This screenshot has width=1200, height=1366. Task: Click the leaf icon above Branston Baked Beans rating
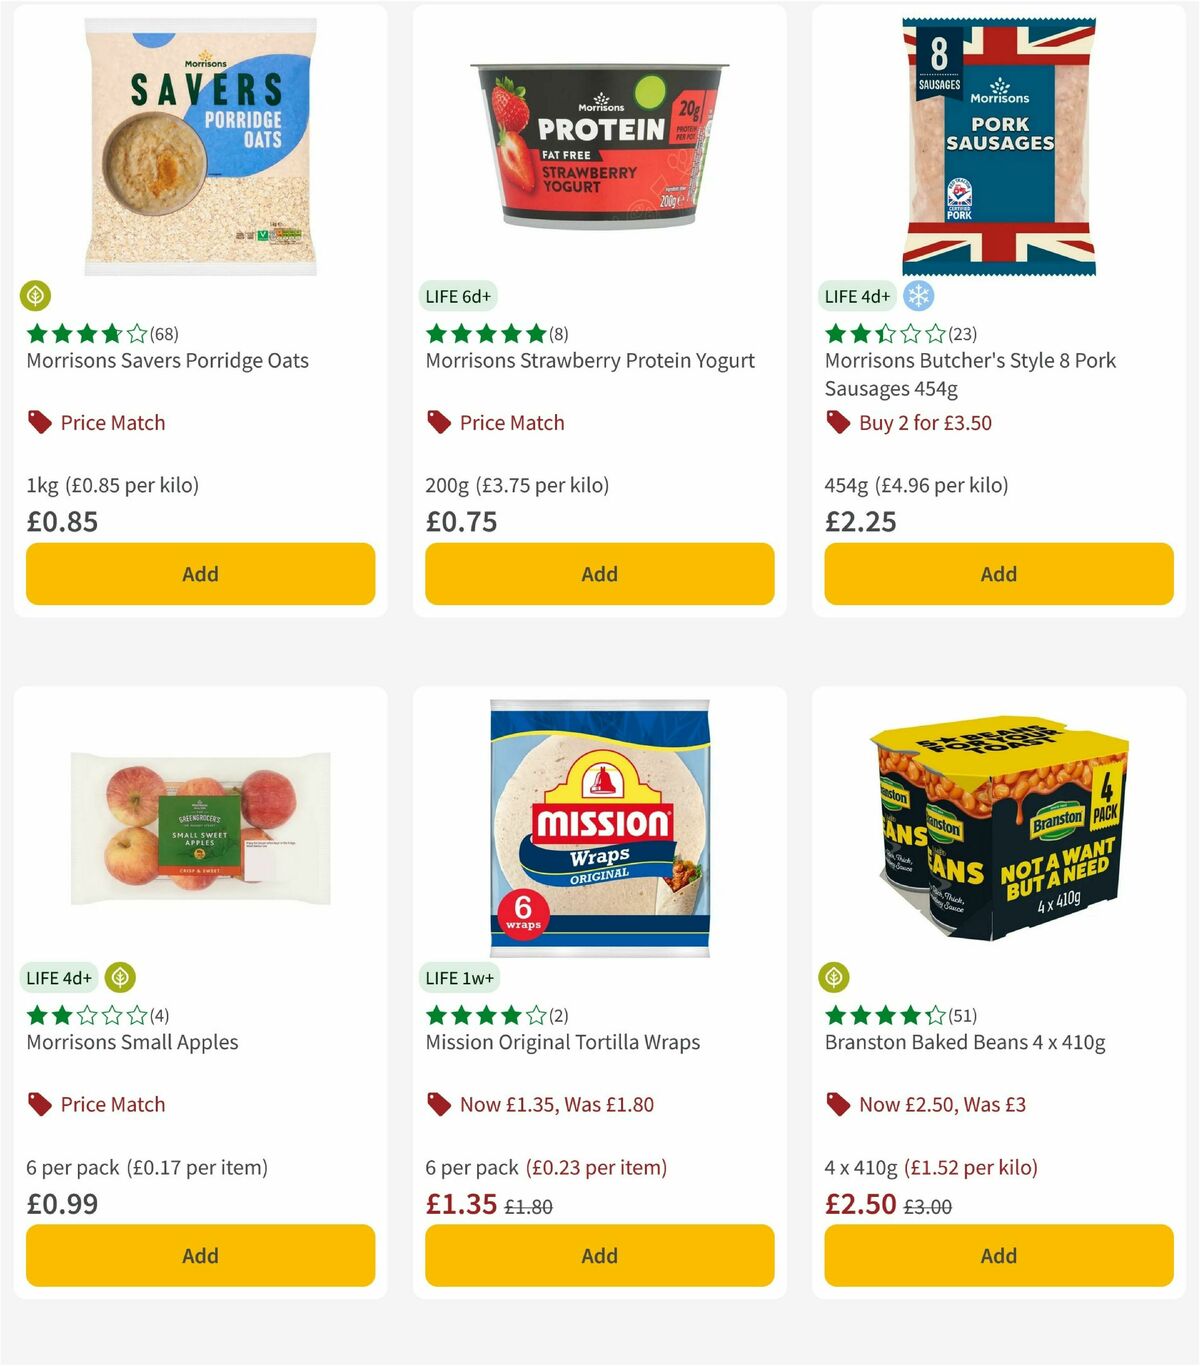[836, 977]
